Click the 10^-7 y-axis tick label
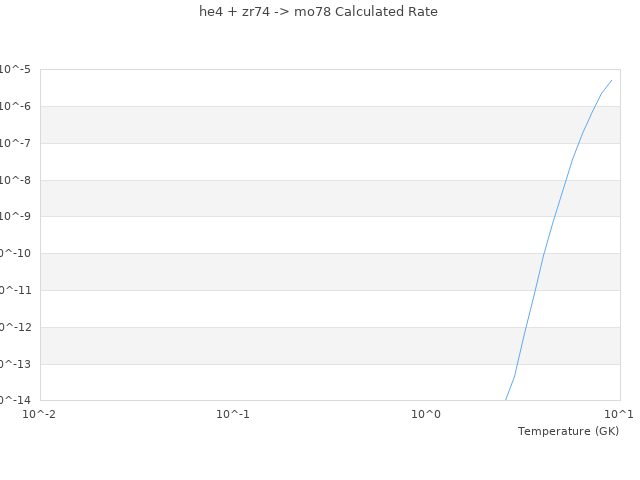This screenshot has height=480, width=640. coord(15,143)
